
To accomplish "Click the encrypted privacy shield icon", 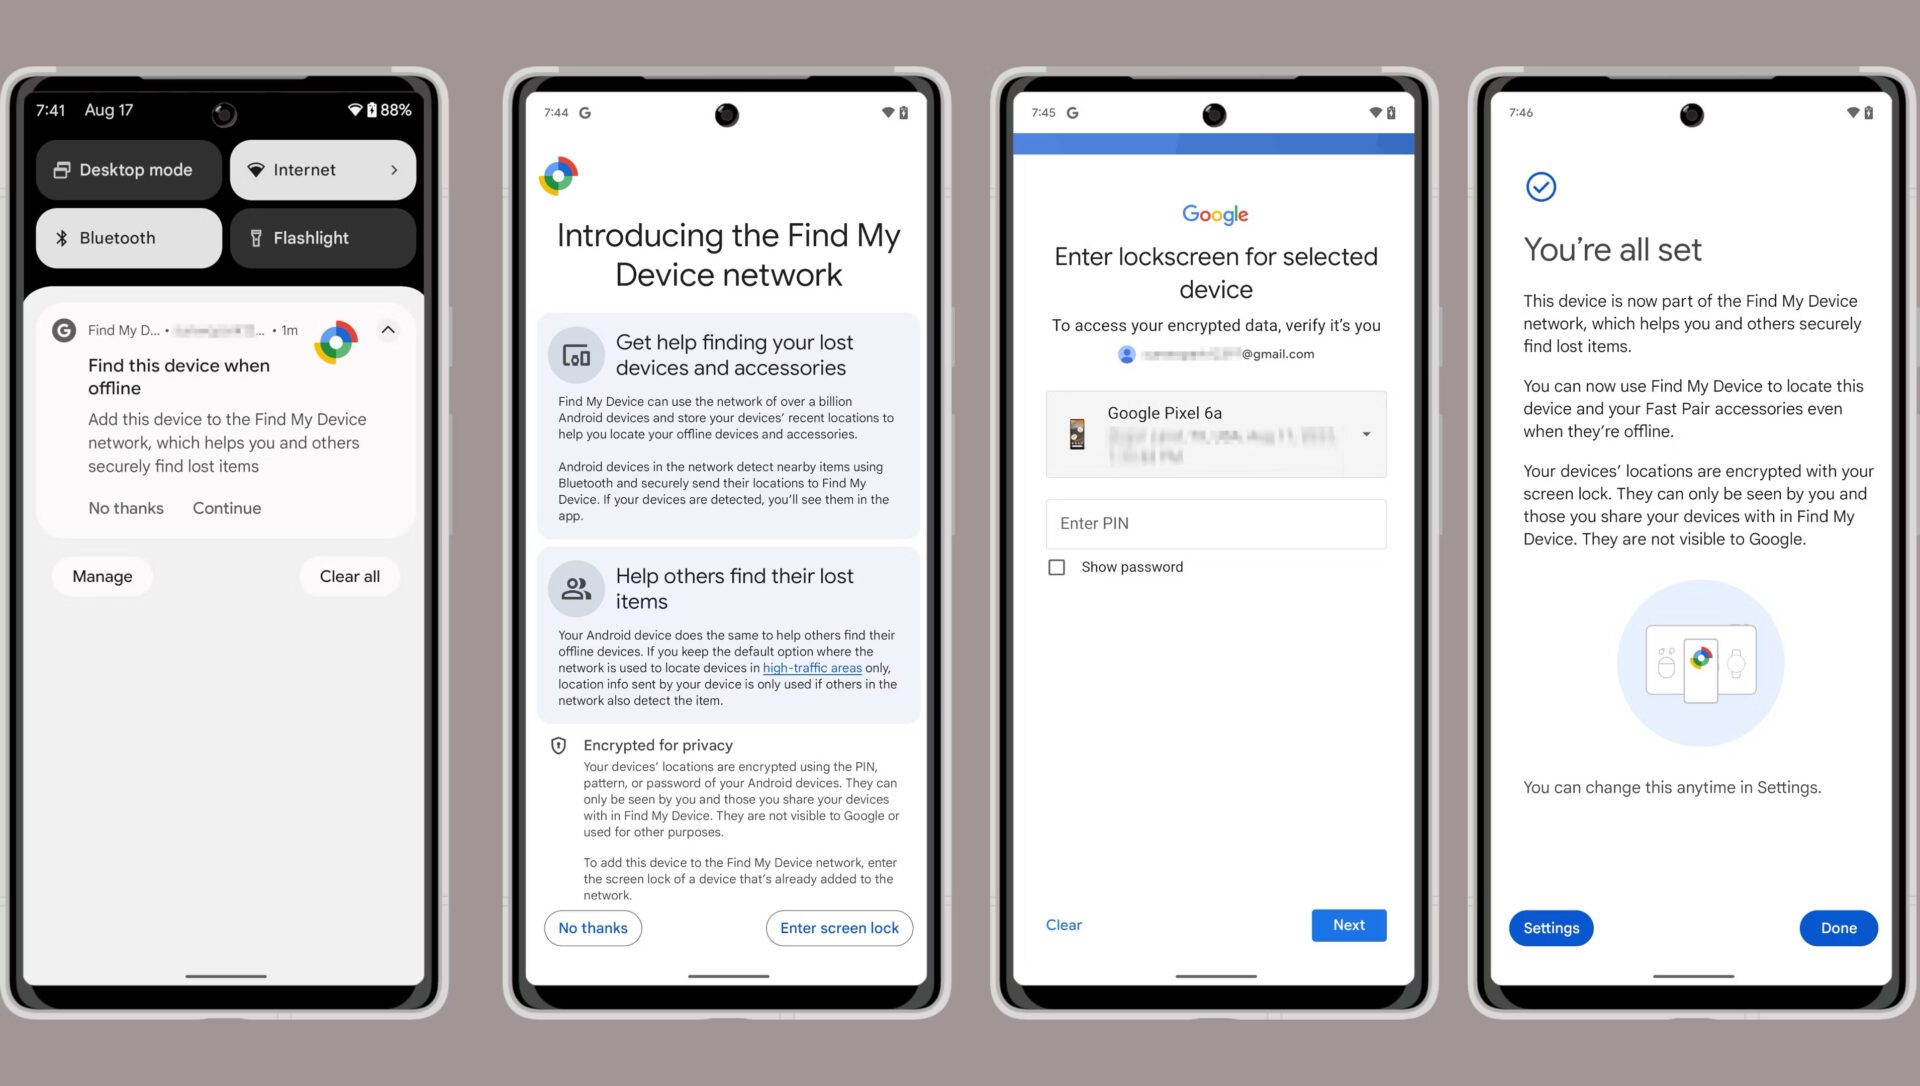I will click(558, 745).
